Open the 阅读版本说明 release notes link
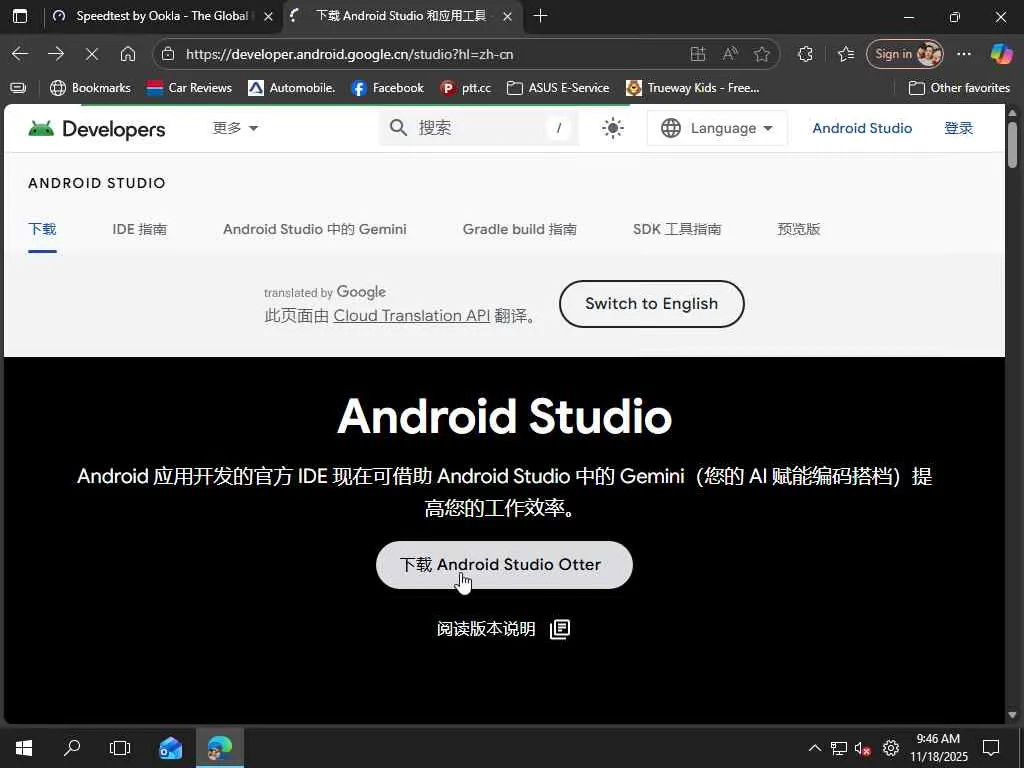Image resolution: width=1024 pixels, height=768 pixels. tap(504, 629)
